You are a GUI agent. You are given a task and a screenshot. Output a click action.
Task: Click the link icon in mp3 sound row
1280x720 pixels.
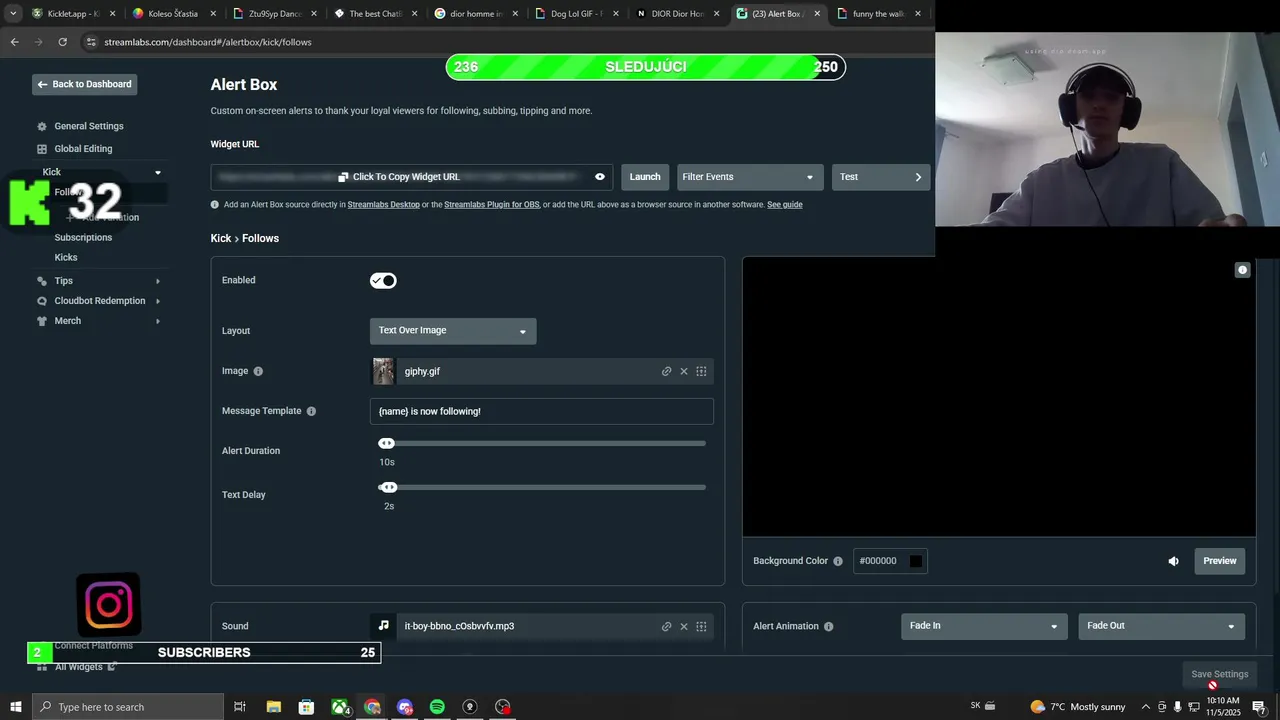point(666,626)
